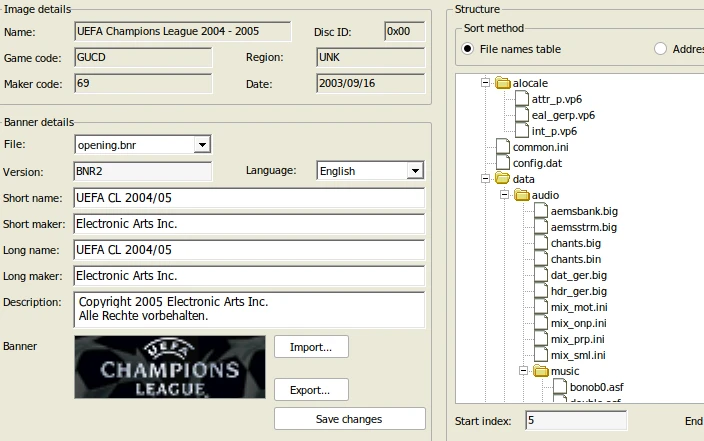Viewport: 704px width, 441px height.
Task: Click the config.dat file icon
Action: (503, 163)
